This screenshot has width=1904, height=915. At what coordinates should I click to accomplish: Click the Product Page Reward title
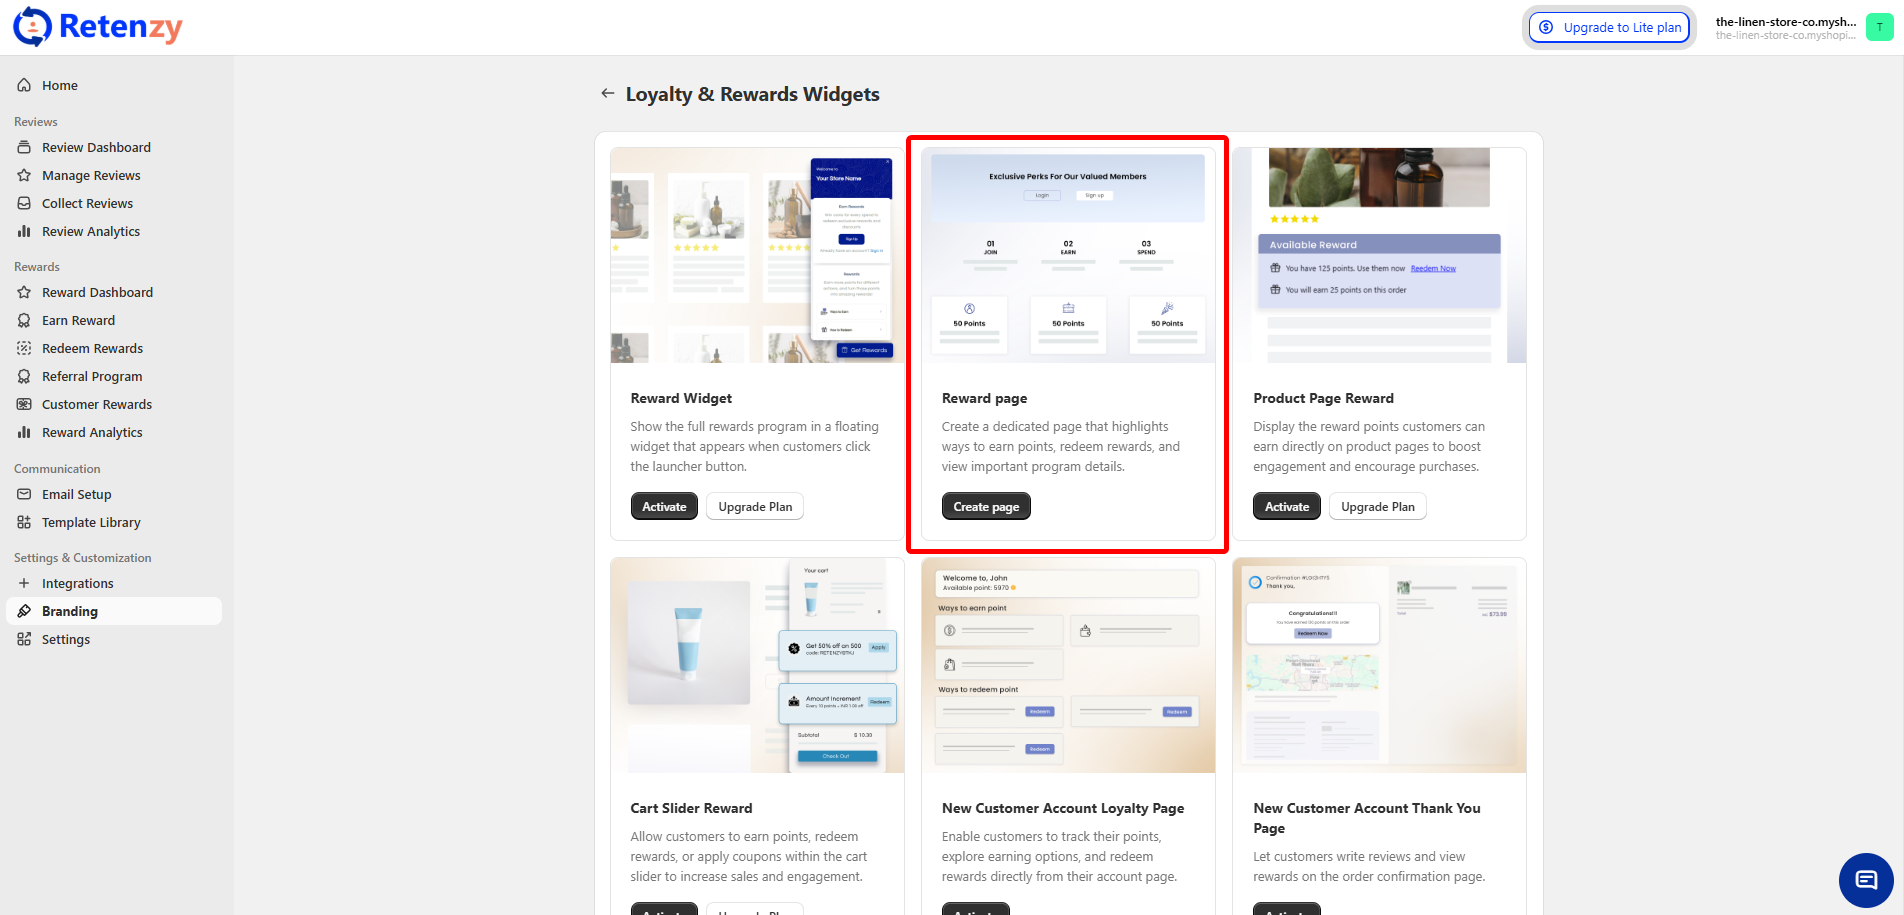click(x=1323, y=398)
